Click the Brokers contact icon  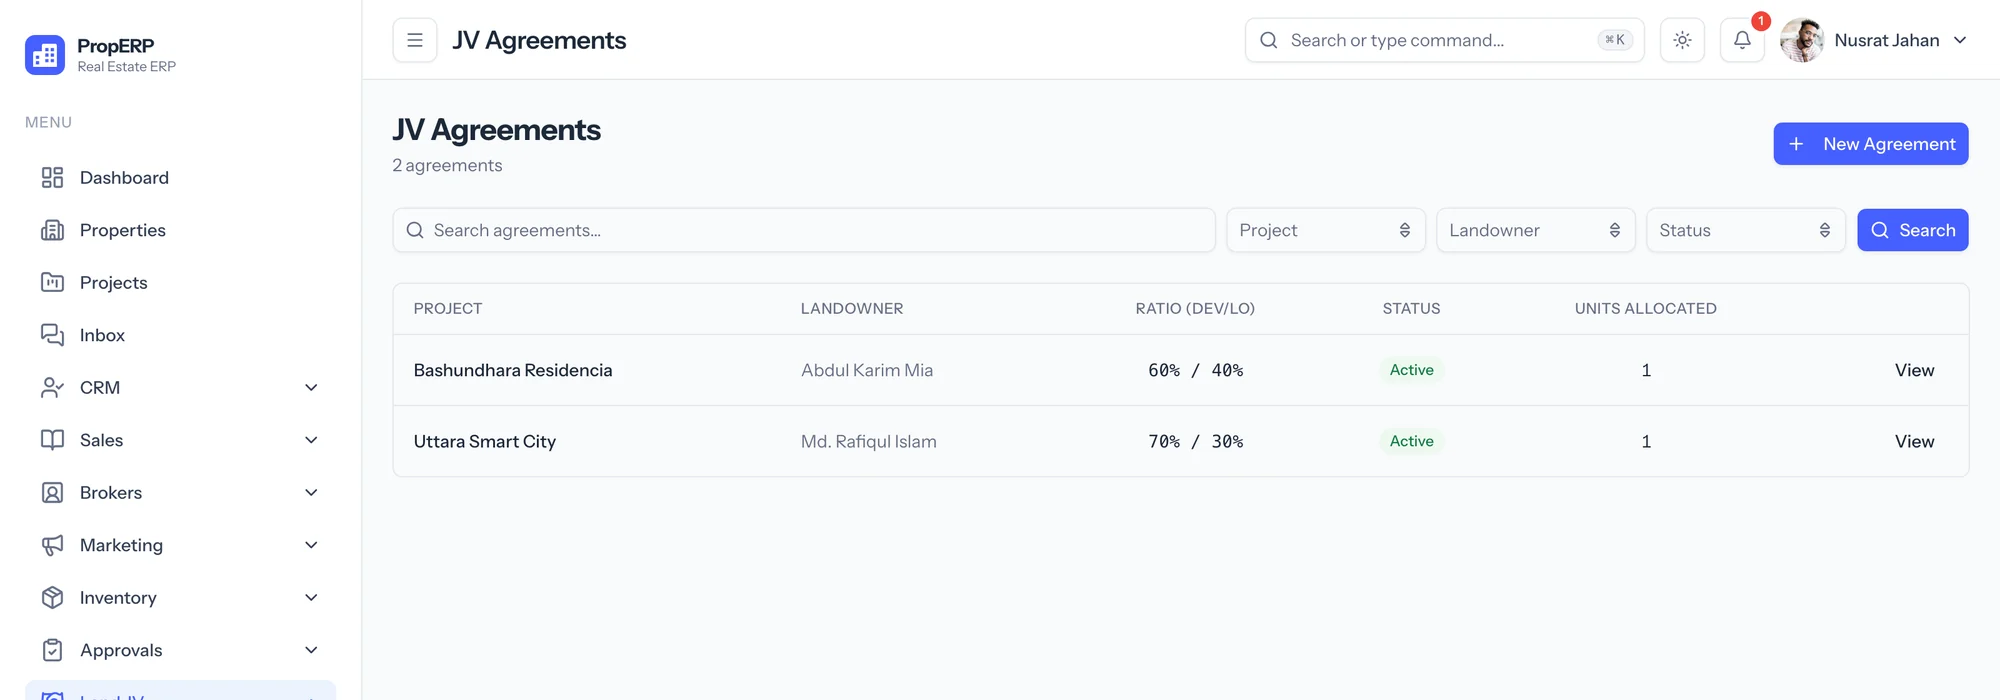pos(52,493)
